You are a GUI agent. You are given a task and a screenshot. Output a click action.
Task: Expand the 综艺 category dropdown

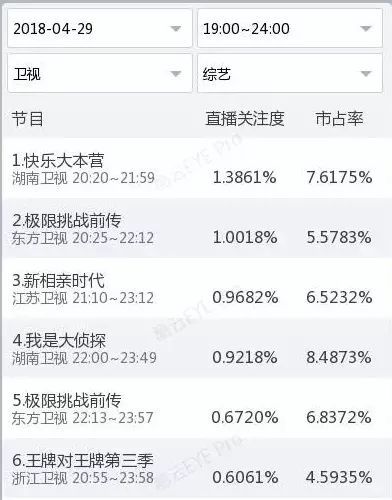(290, 73)
